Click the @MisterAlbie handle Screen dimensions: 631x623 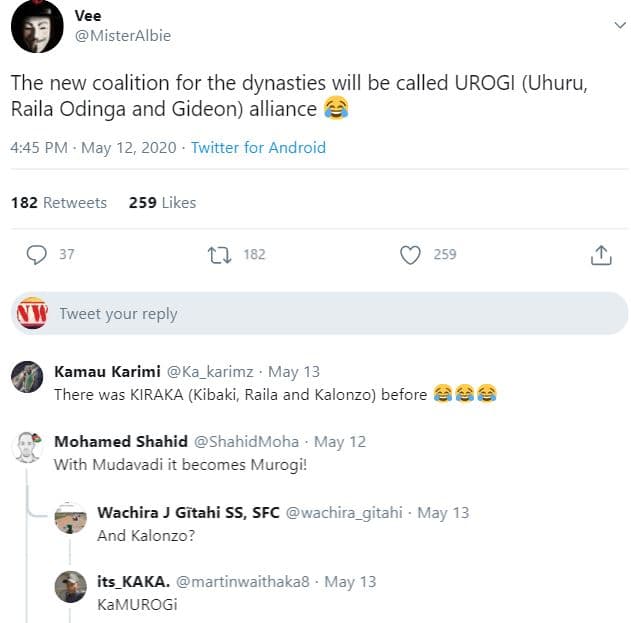click(123, 36)
